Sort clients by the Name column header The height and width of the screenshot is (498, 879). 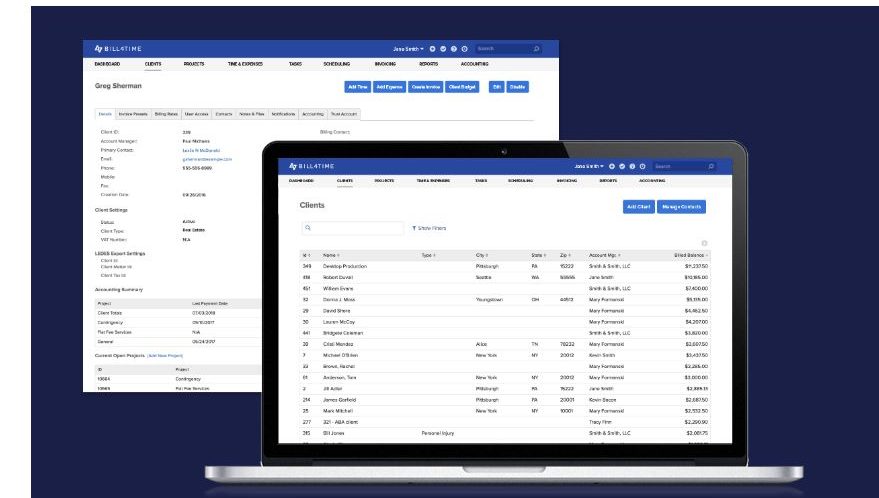[x=331, y=255]
